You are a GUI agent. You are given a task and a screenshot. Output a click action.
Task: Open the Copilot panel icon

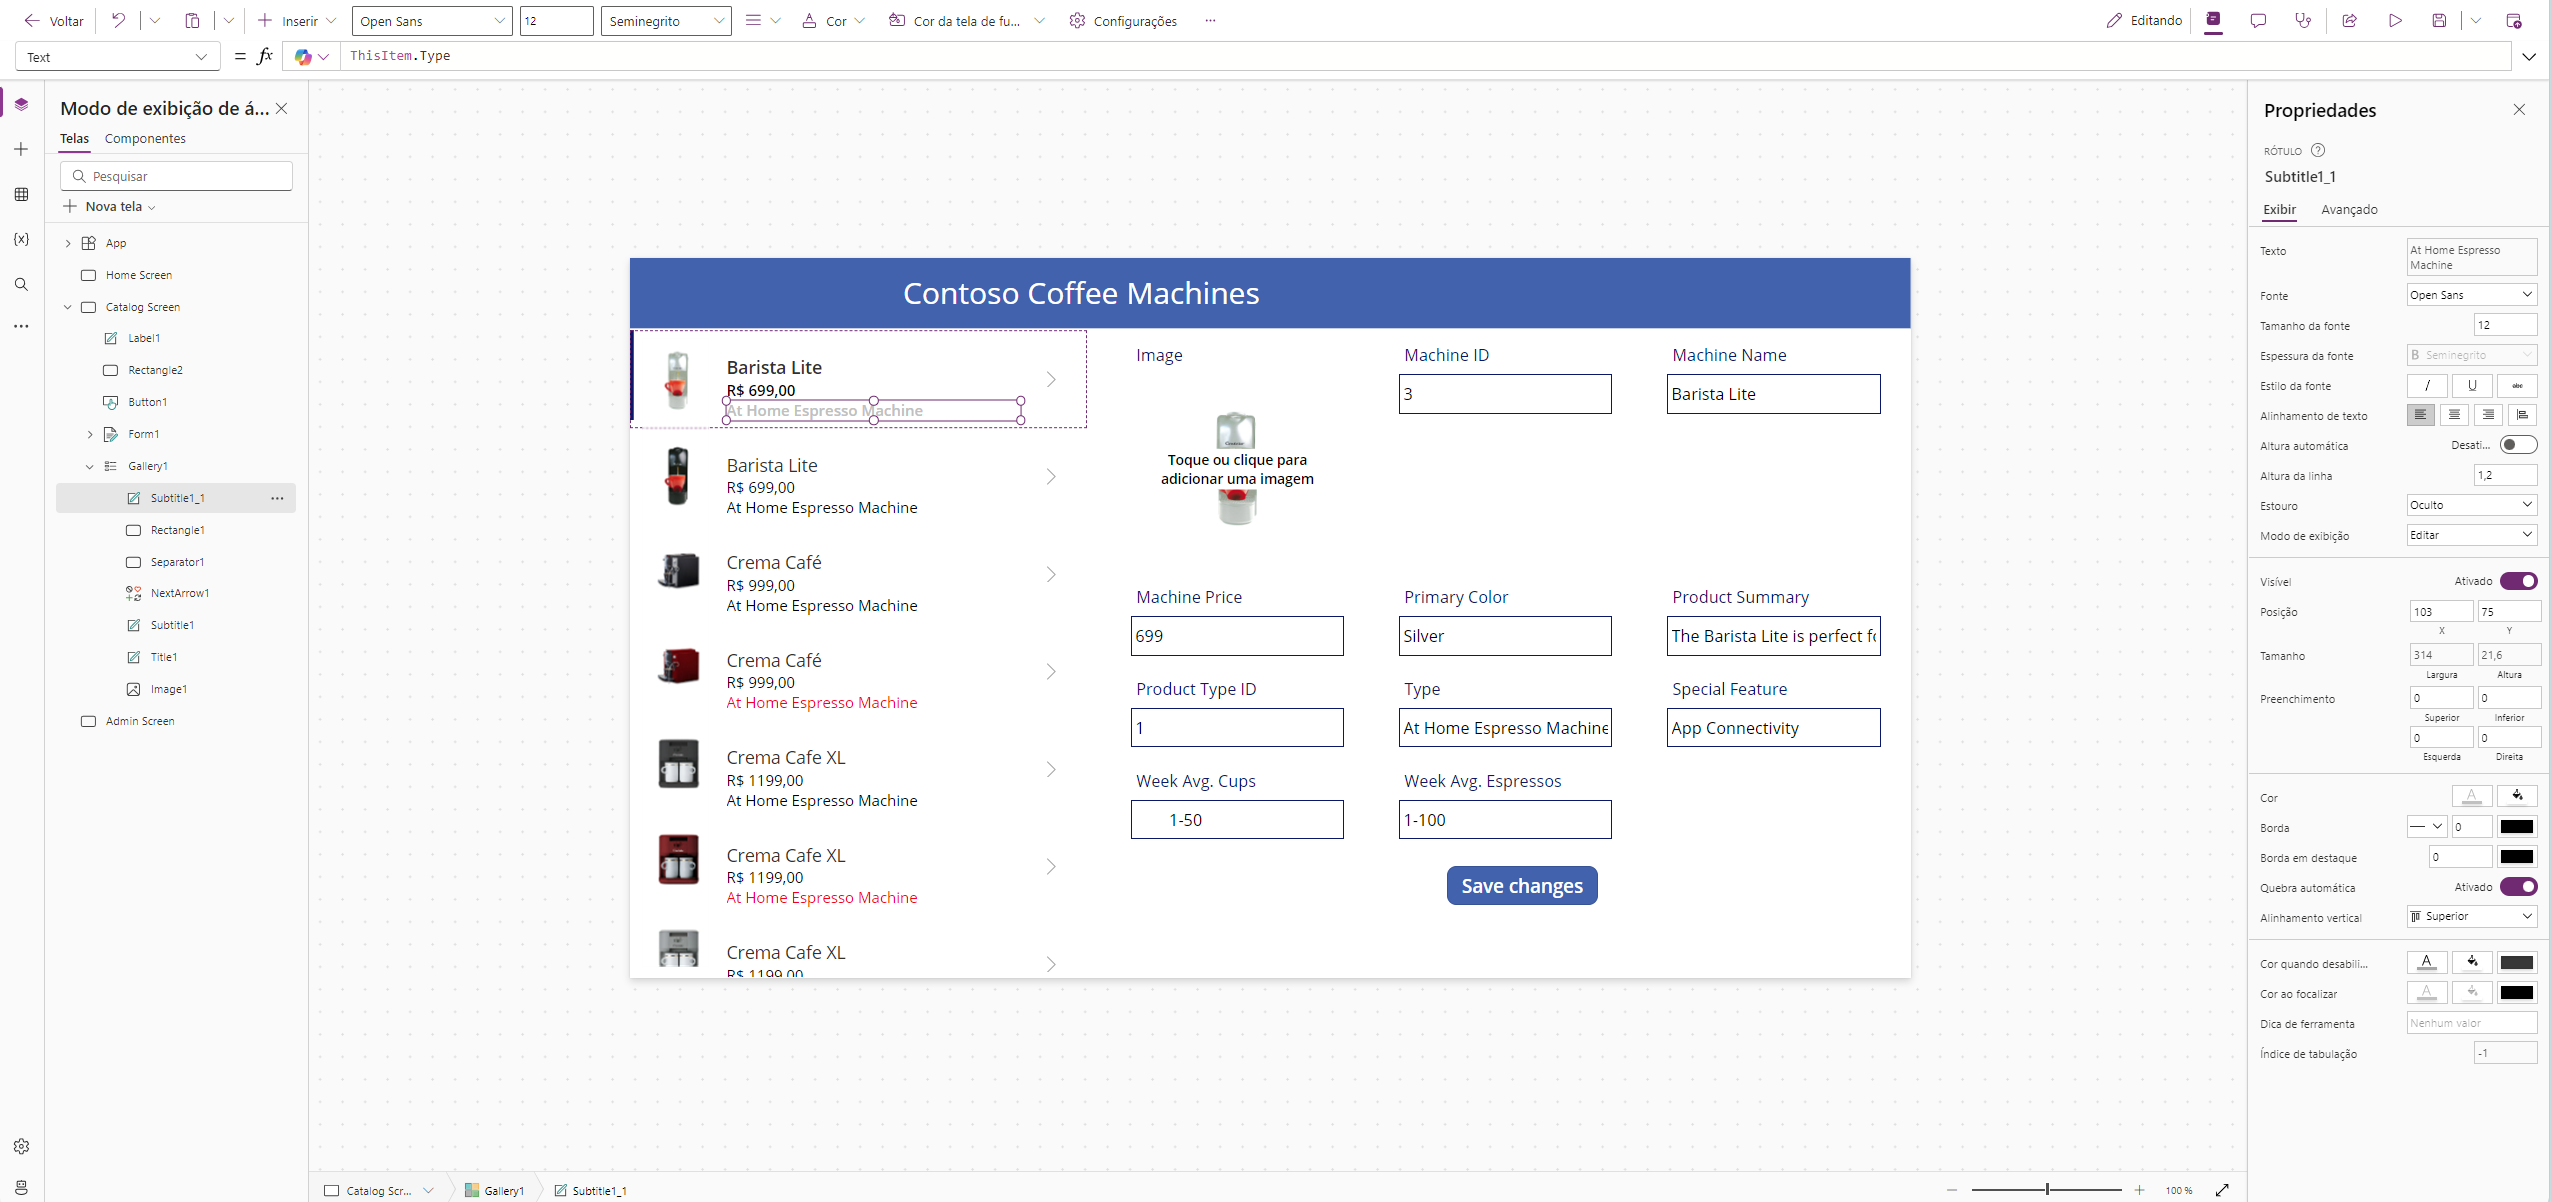(x=2213, y=20)
